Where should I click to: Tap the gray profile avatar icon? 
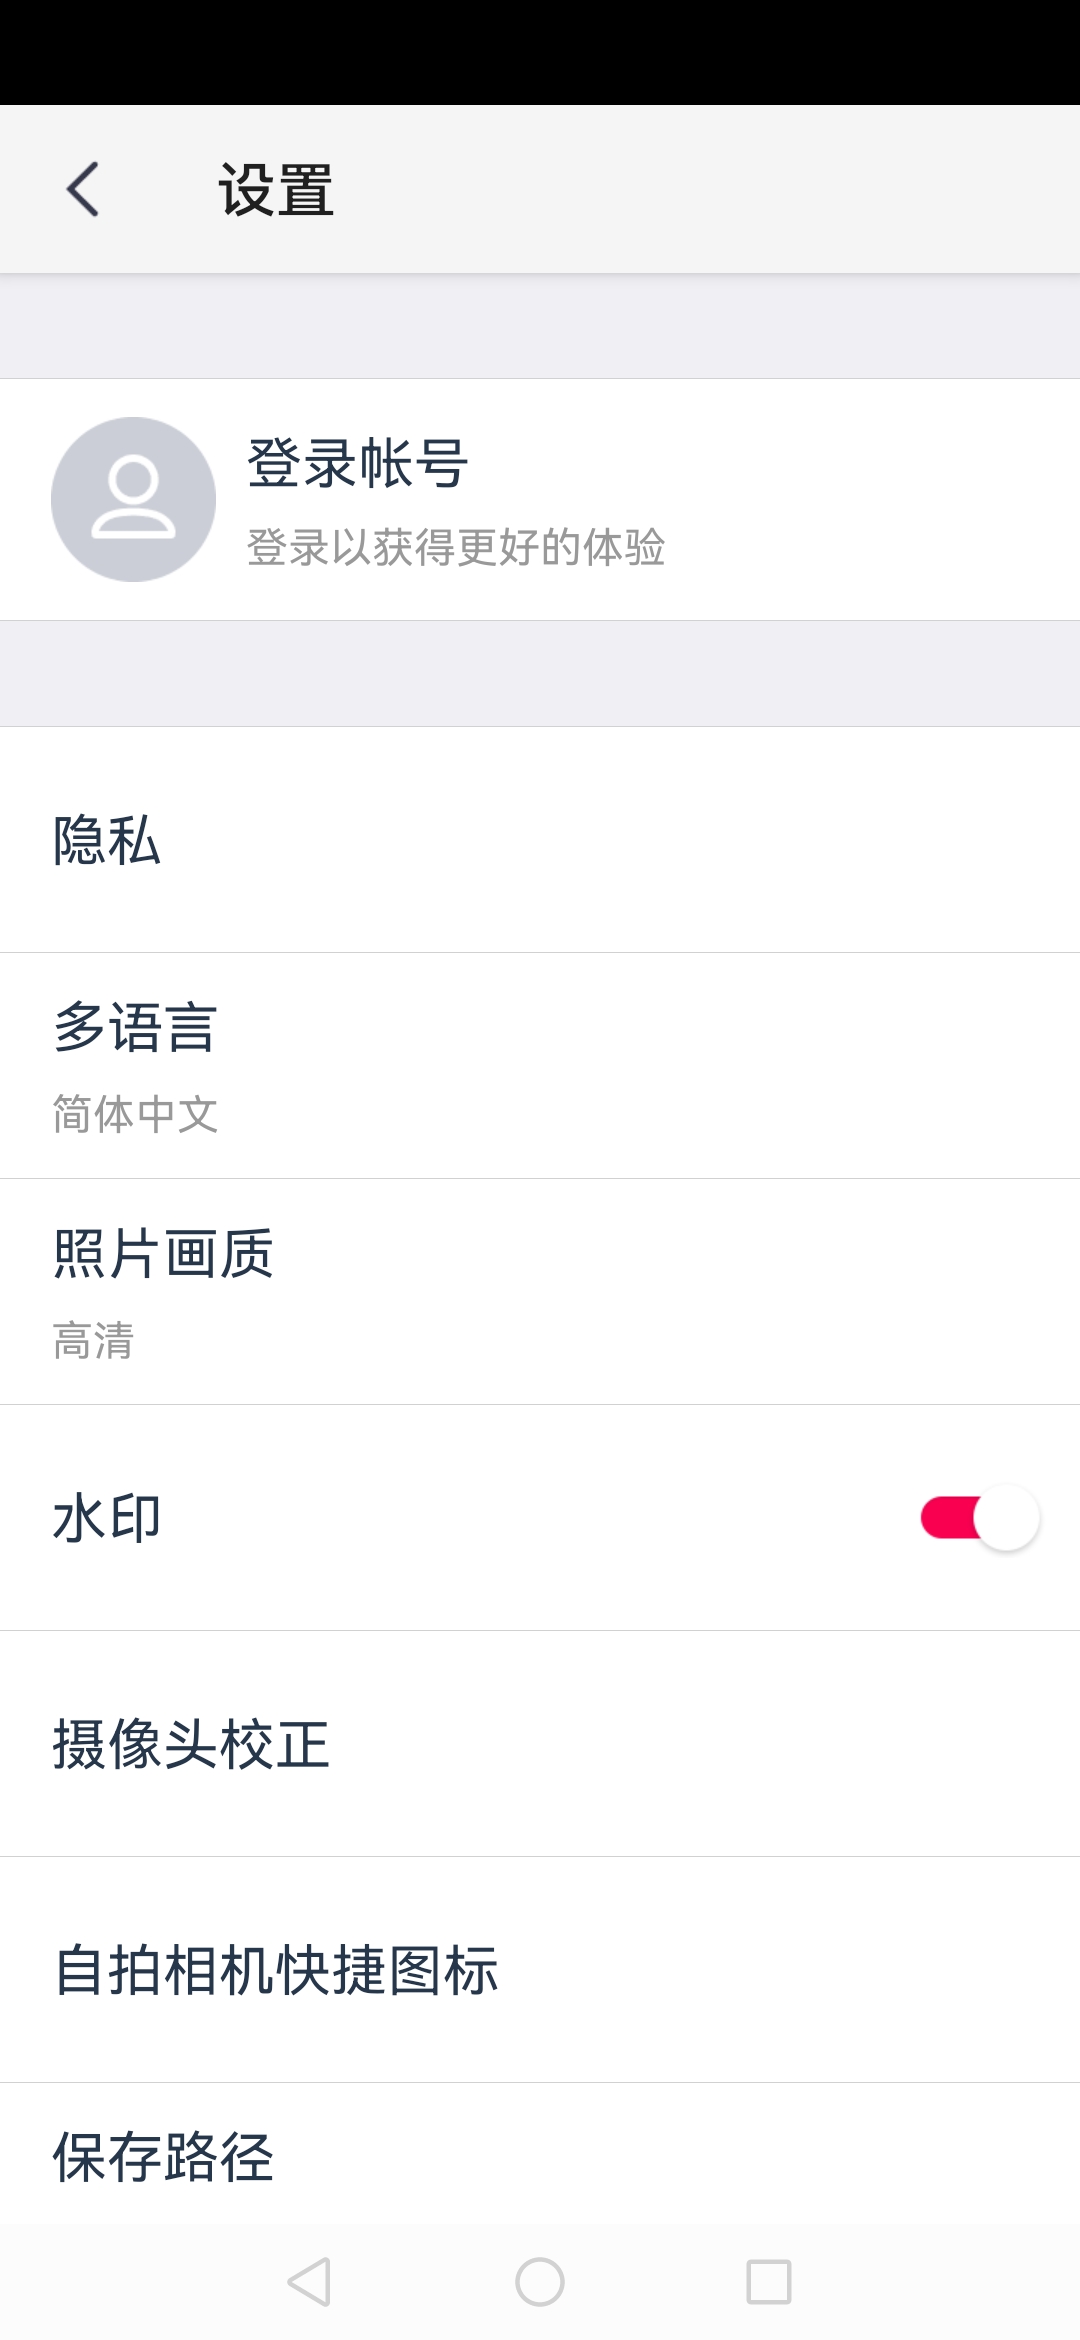click(133, 499)
